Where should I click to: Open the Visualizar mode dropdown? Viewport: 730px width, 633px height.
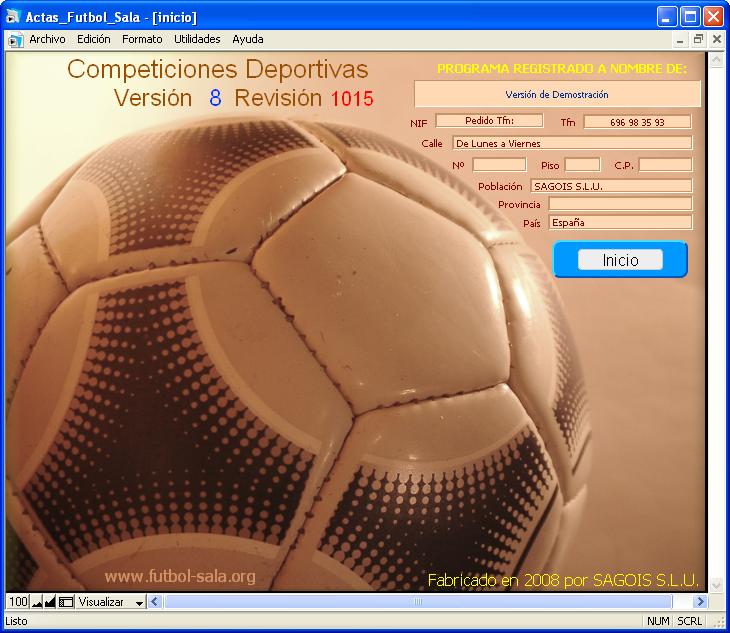111,602
